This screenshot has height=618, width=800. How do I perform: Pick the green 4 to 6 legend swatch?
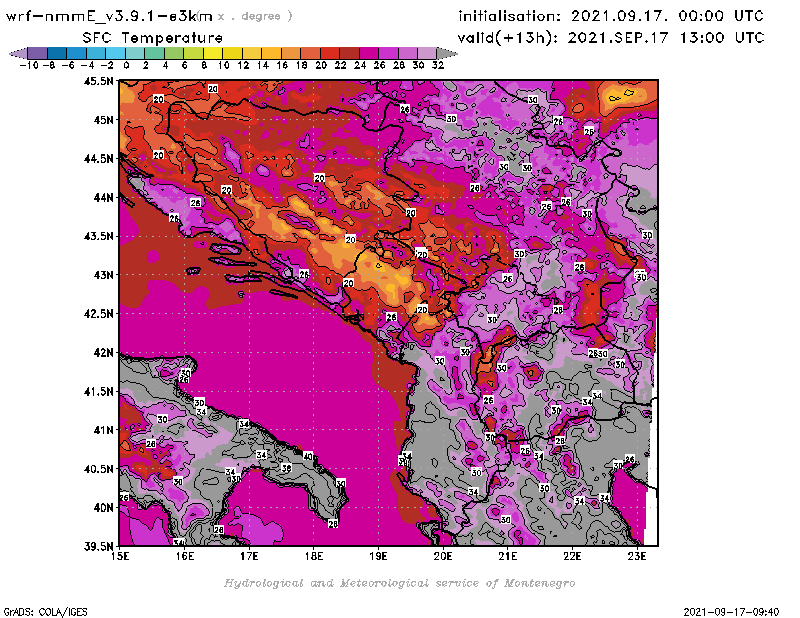pyautogui.click(x=174, y=53)
